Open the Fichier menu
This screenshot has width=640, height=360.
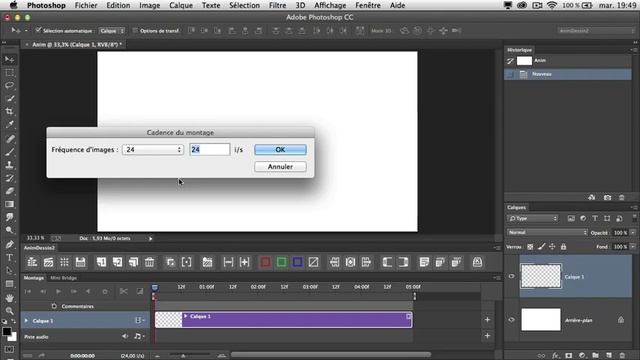point(86,5)
